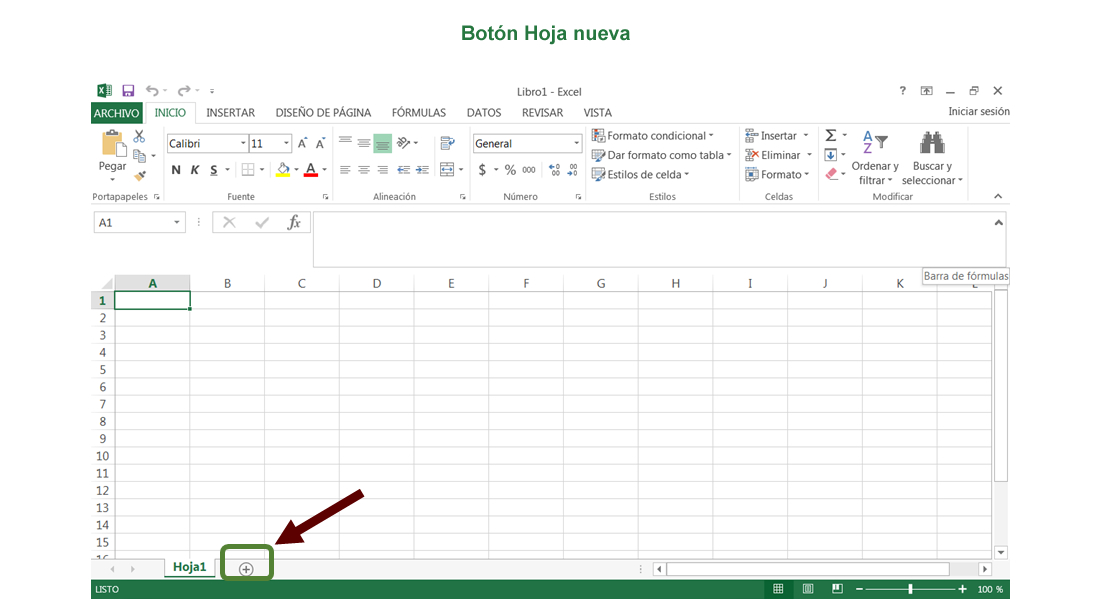This screenshot has height=608, width=1100.
Task: Apply percent style format
Action: coord(510,170)
